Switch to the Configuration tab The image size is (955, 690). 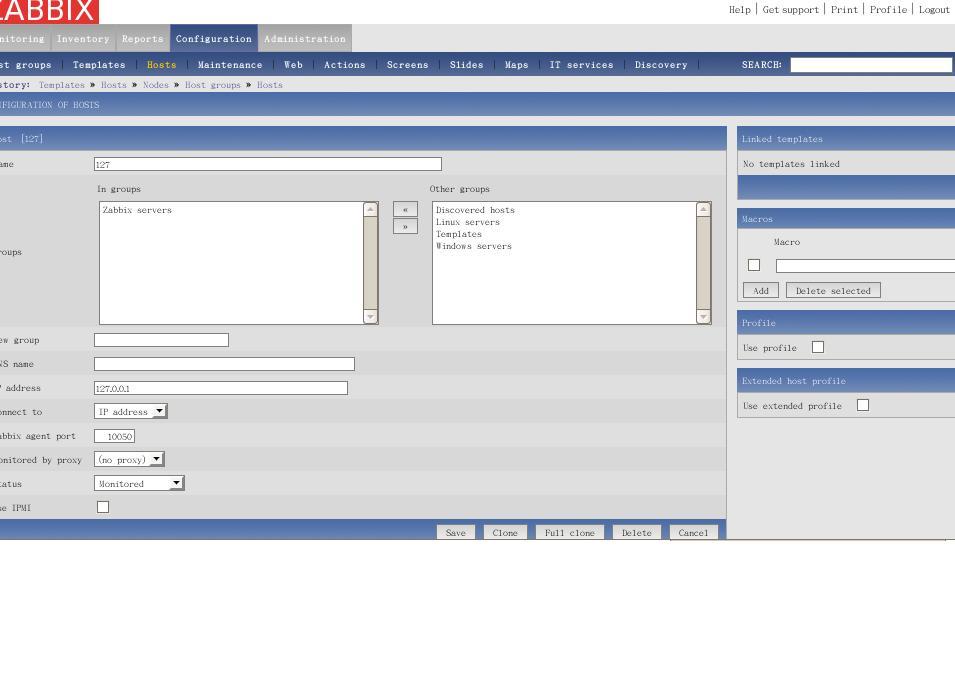click(214, 38)
